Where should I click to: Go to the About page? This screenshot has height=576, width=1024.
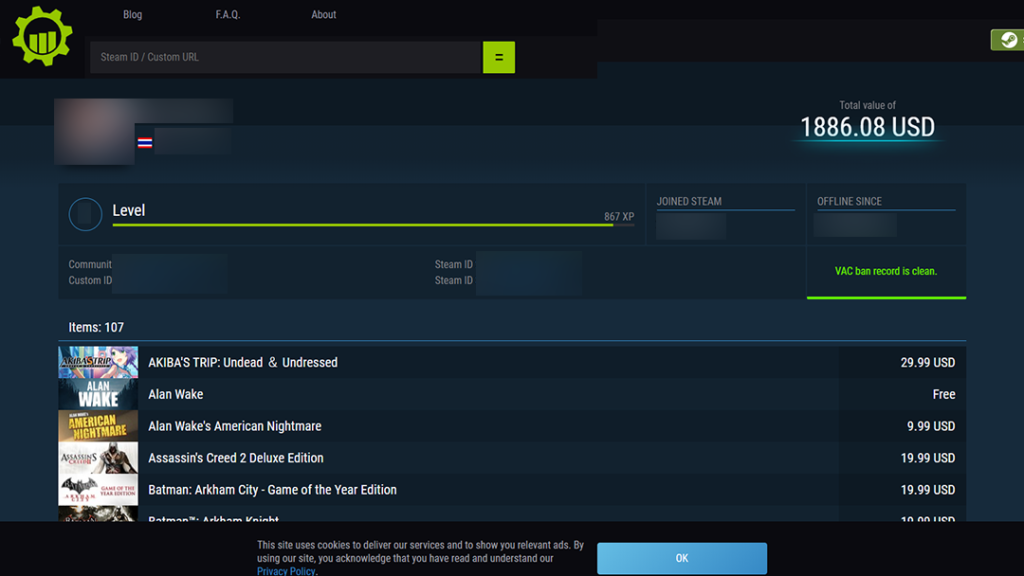point(324,14)
